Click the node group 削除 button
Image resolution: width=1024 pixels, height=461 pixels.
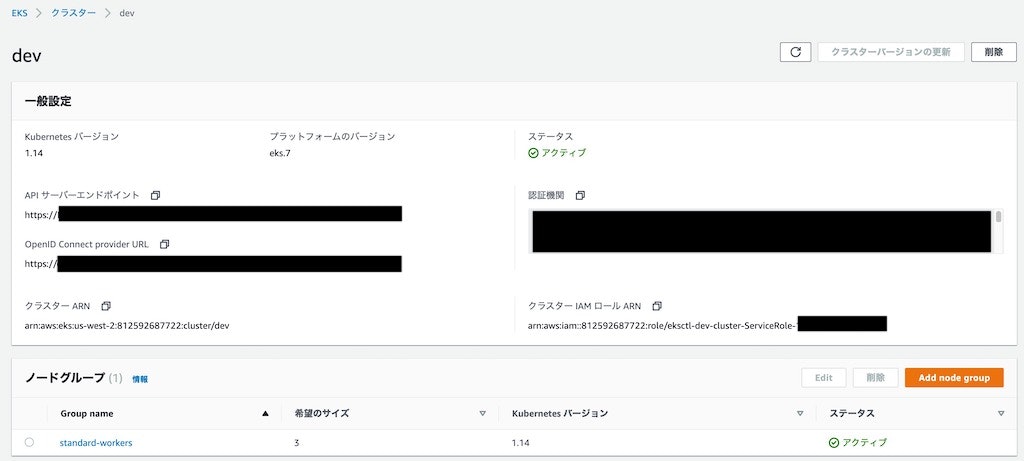[875, 377]
